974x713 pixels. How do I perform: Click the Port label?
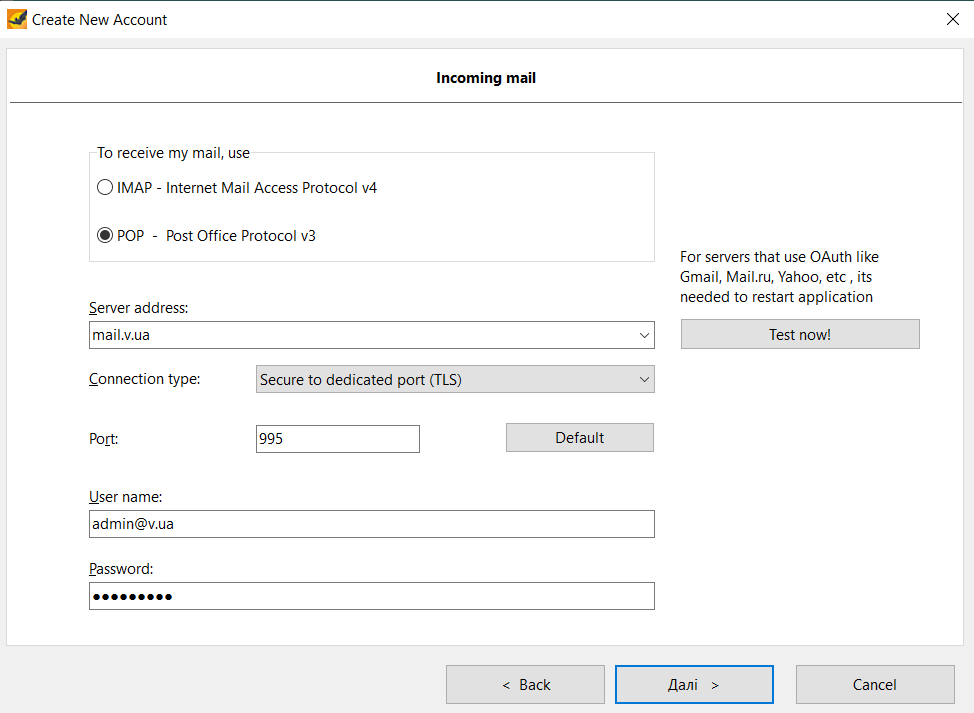click(104, 439)
